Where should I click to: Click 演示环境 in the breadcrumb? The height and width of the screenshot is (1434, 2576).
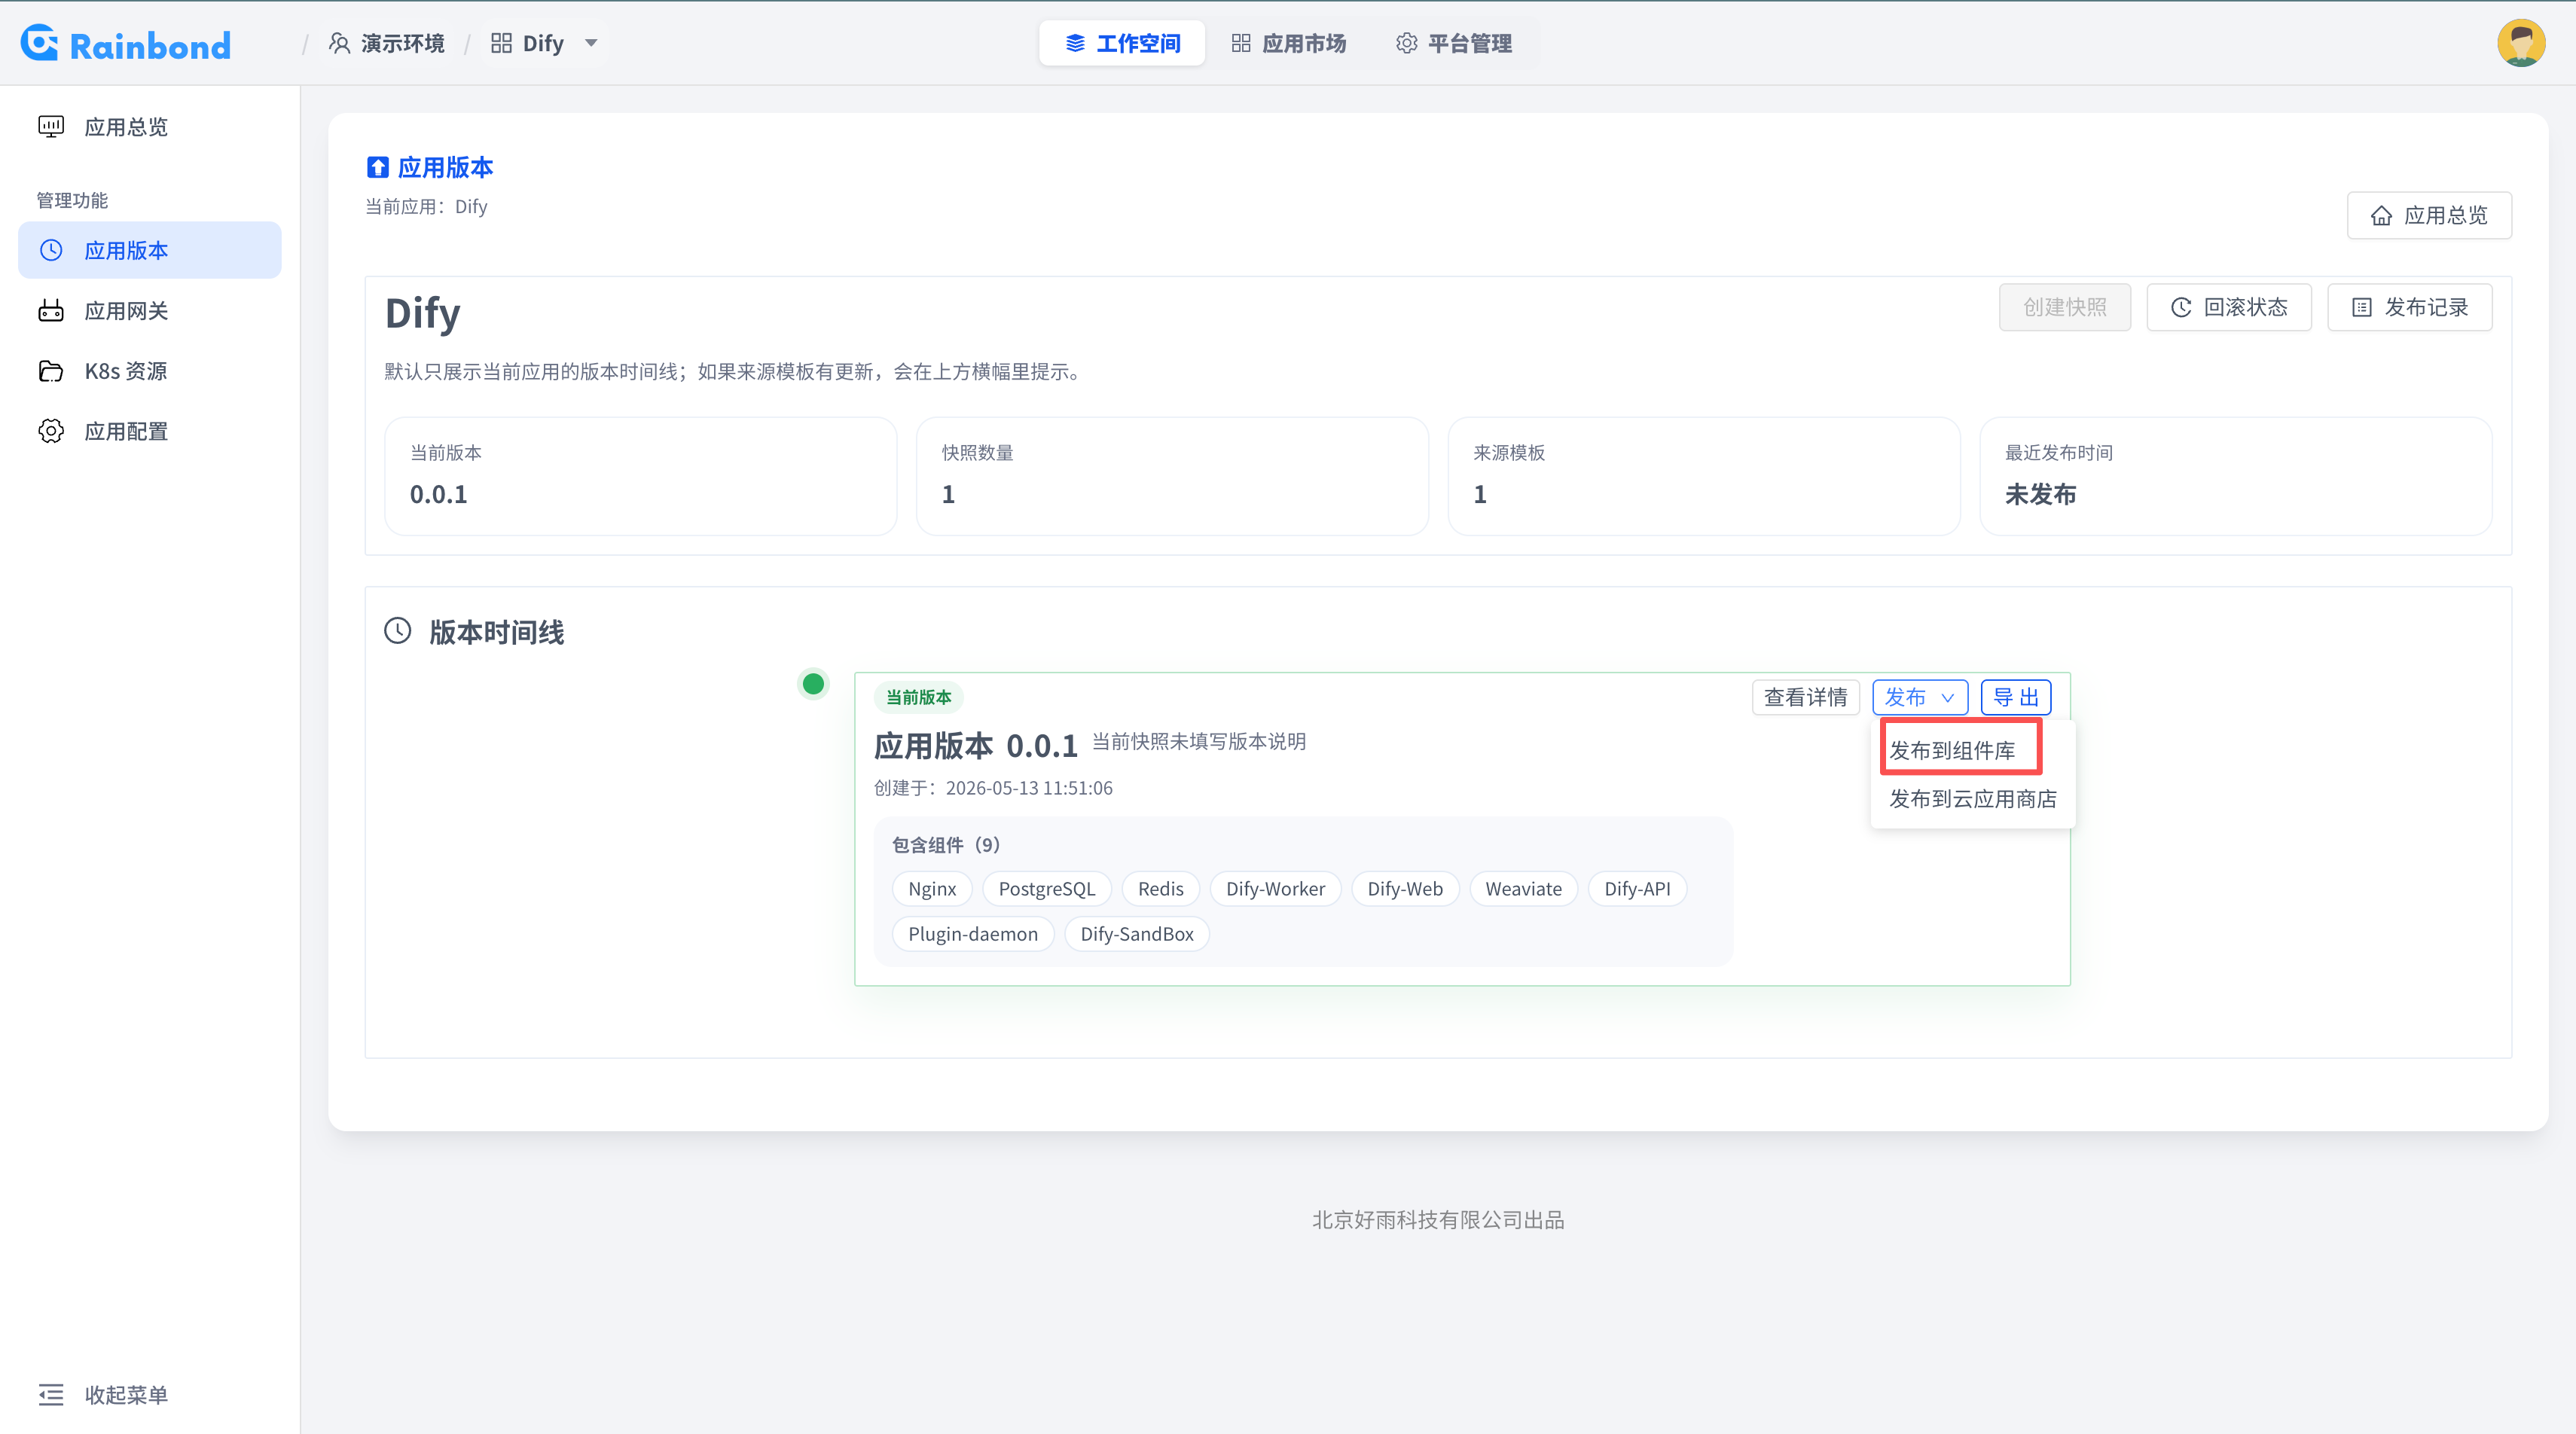tap(402, 43)
